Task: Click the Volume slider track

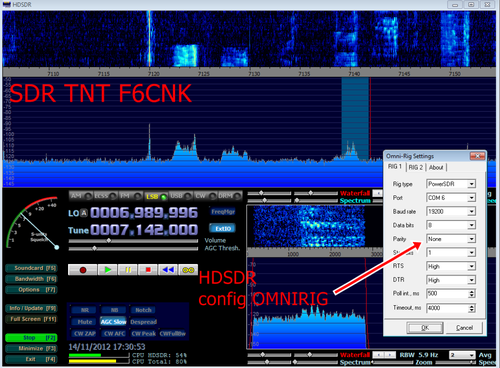Action: tap(133, 241)
